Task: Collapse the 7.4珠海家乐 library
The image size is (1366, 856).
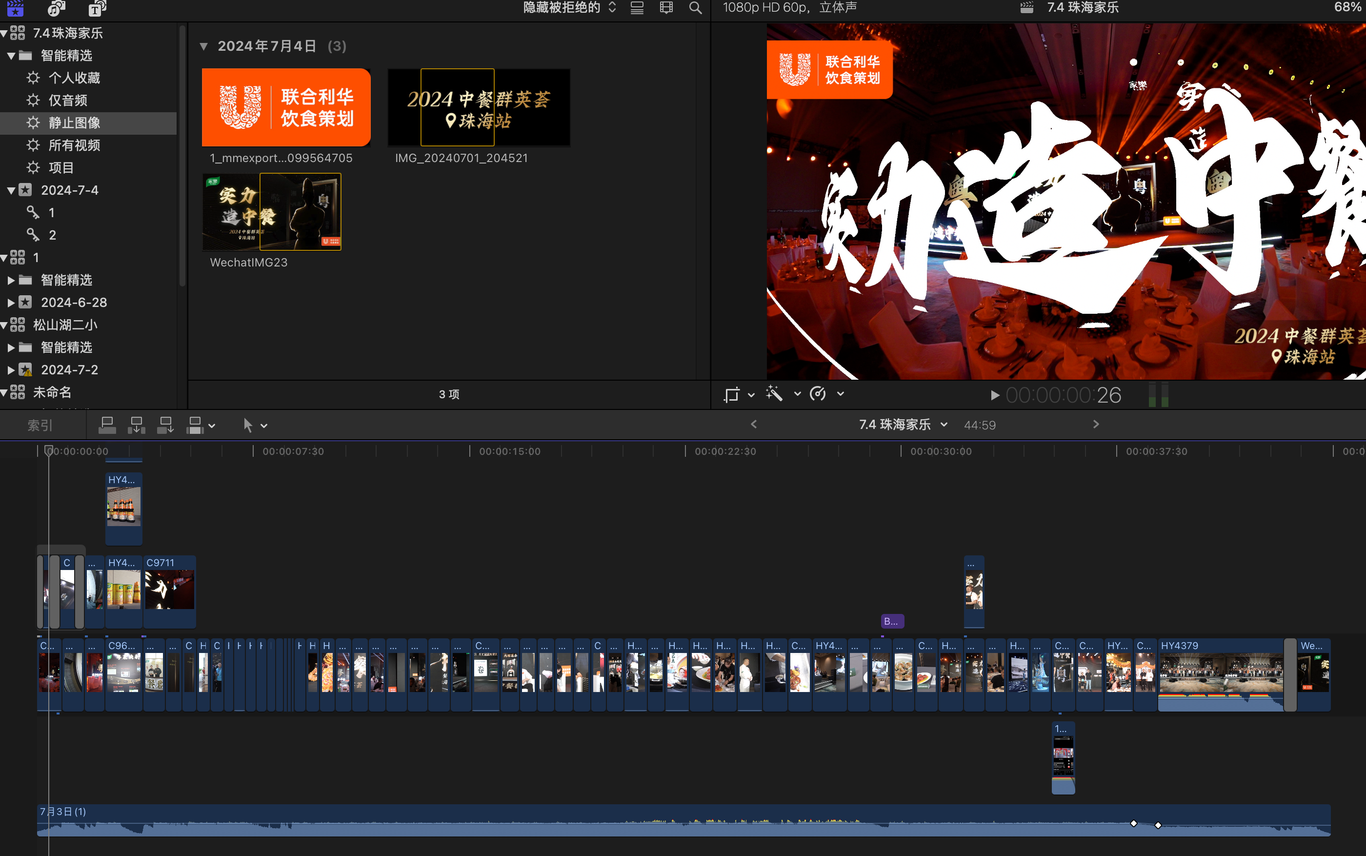Action: pos(4,33)
